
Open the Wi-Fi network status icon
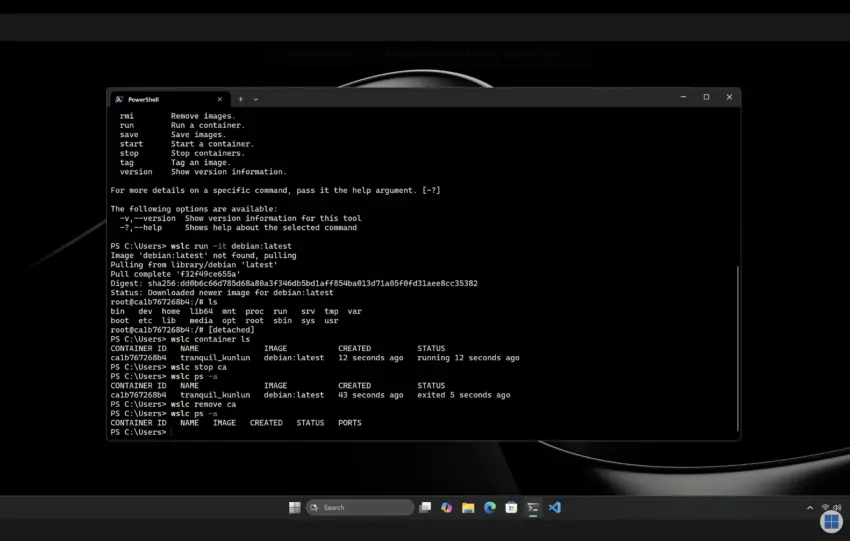[x=826, y=507]
